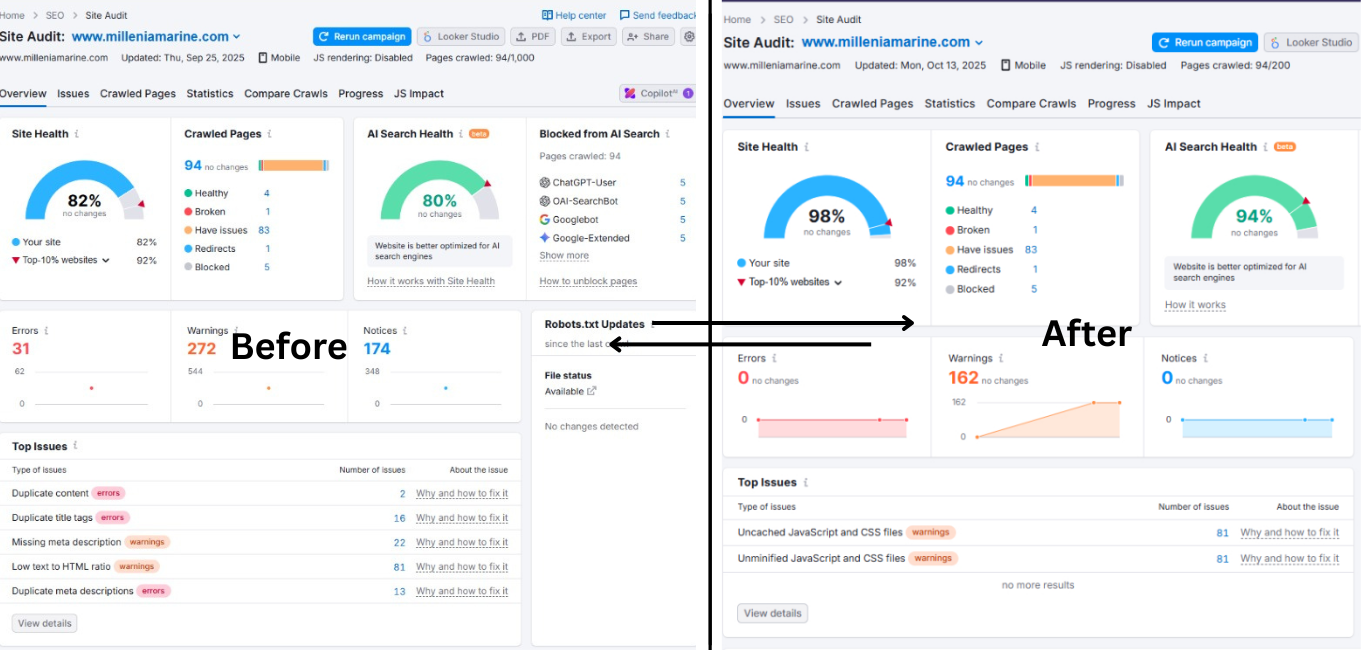This screenshot has height=650, width=1365.
Task: Open How to unblock pages link
Action: [588, 281]
